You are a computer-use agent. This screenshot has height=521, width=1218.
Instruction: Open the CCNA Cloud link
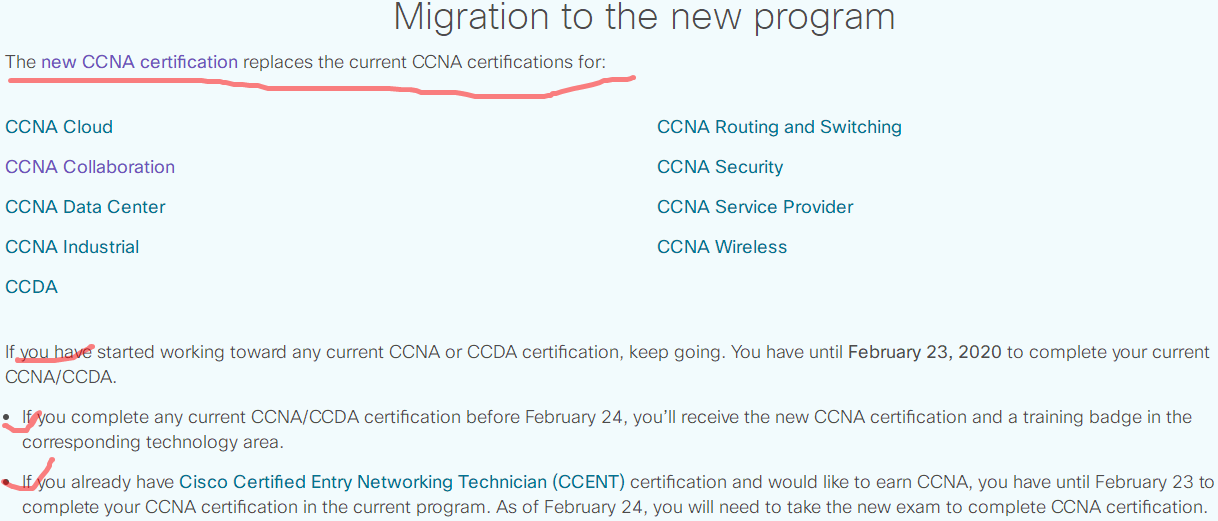point(59,127)
